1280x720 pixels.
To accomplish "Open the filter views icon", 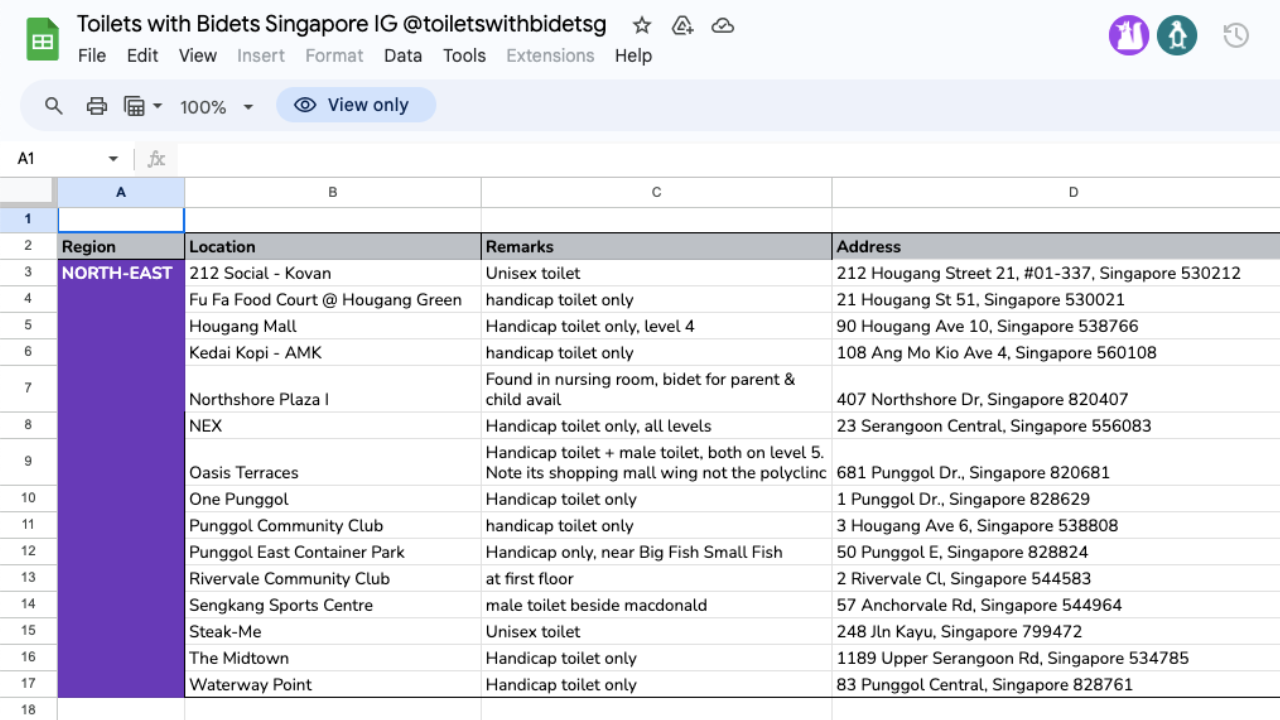I will click(x=134, y=105).
